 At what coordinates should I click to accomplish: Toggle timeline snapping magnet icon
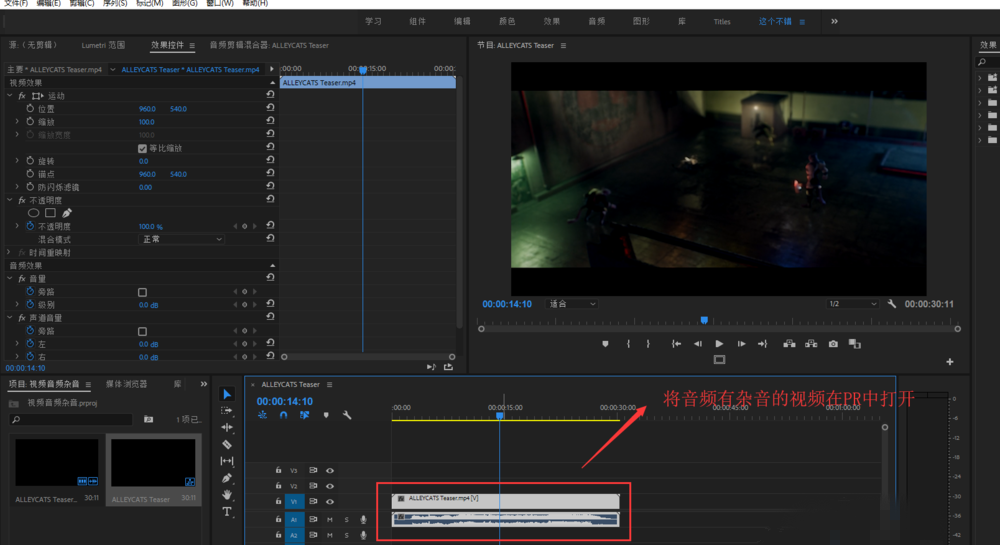(x=283, y=415)
